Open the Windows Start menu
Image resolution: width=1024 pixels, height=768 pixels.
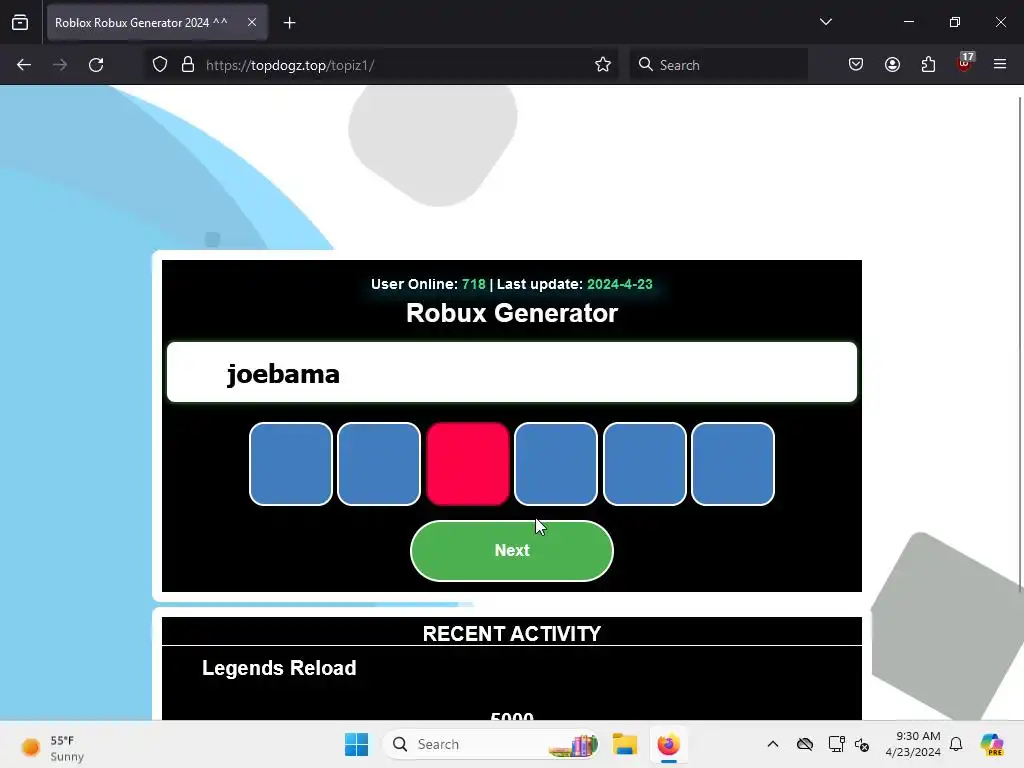pos(357,744)
